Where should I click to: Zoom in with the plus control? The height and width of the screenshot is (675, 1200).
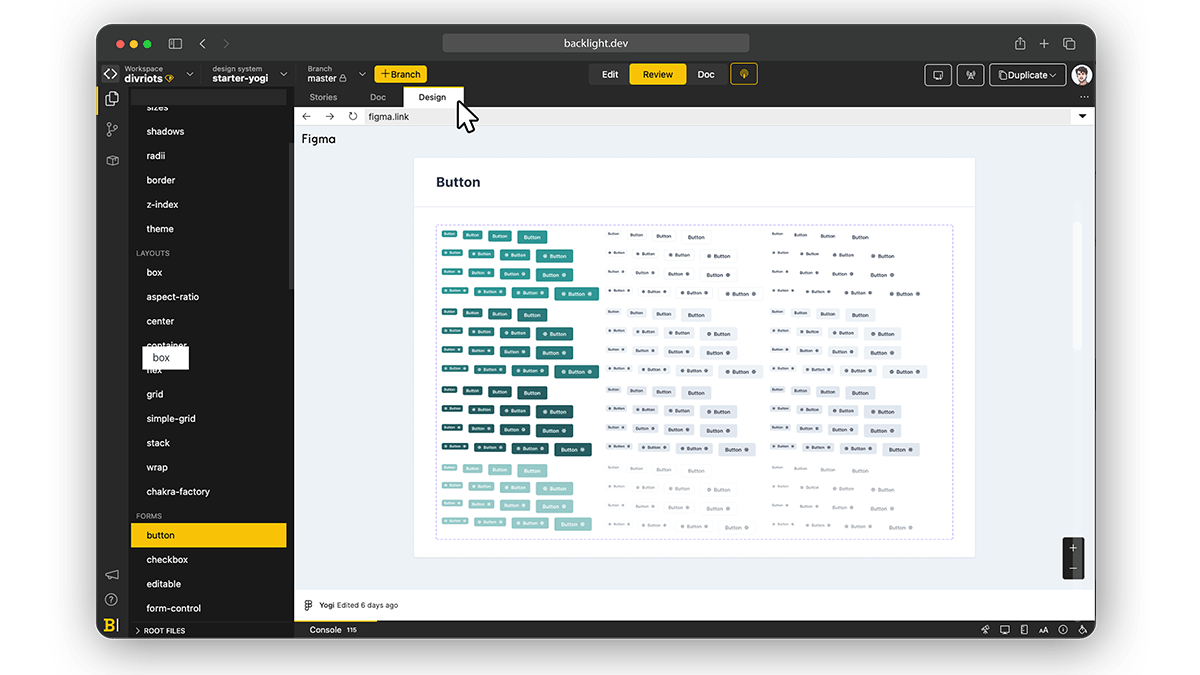1073,548
